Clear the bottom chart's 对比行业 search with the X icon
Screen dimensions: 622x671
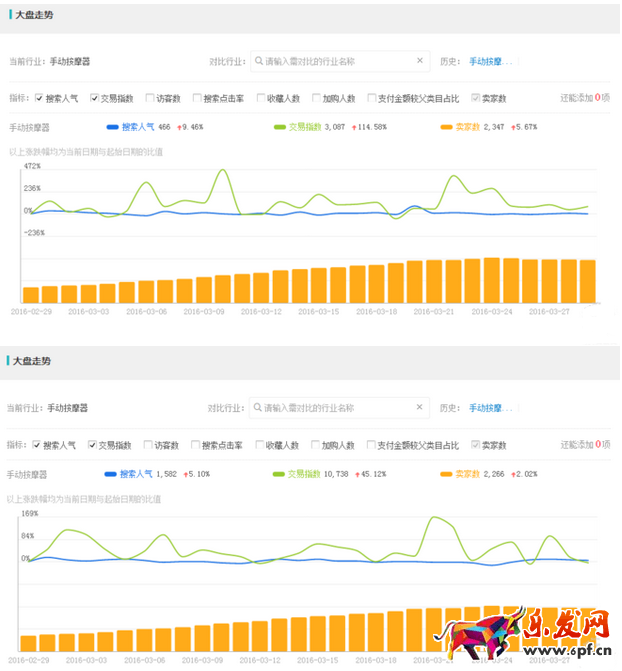point(419,408)
